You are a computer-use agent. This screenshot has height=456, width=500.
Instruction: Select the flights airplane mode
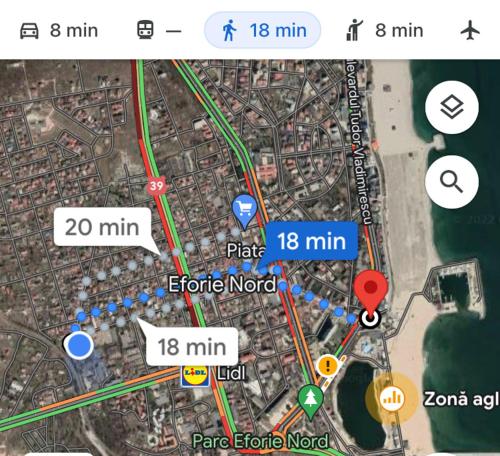click(x=470, y=30)
